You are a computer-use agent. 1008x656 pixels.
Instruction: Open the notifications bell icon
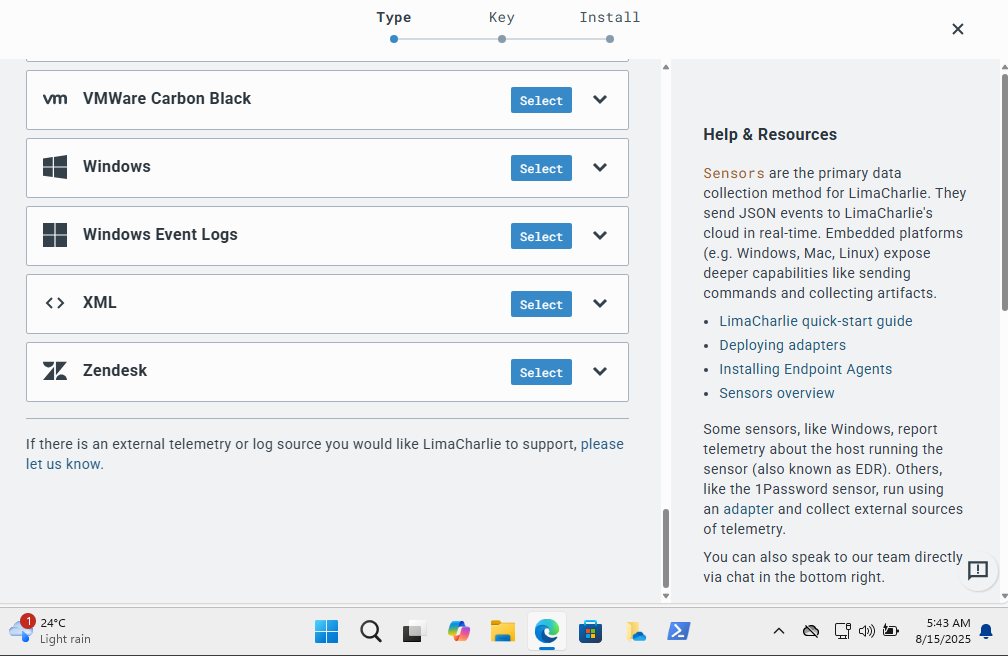tap(986, 632)
